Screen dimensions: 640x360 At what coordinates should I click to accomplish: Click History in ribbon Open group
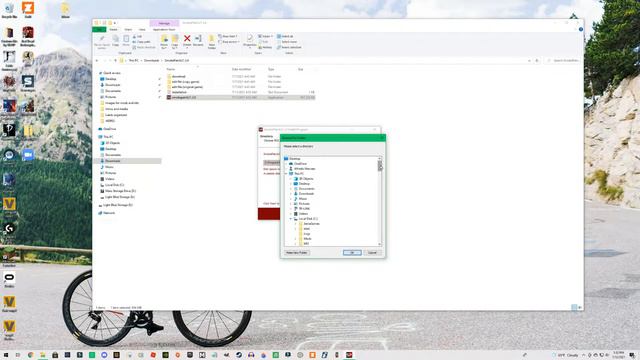click(265, 47)
